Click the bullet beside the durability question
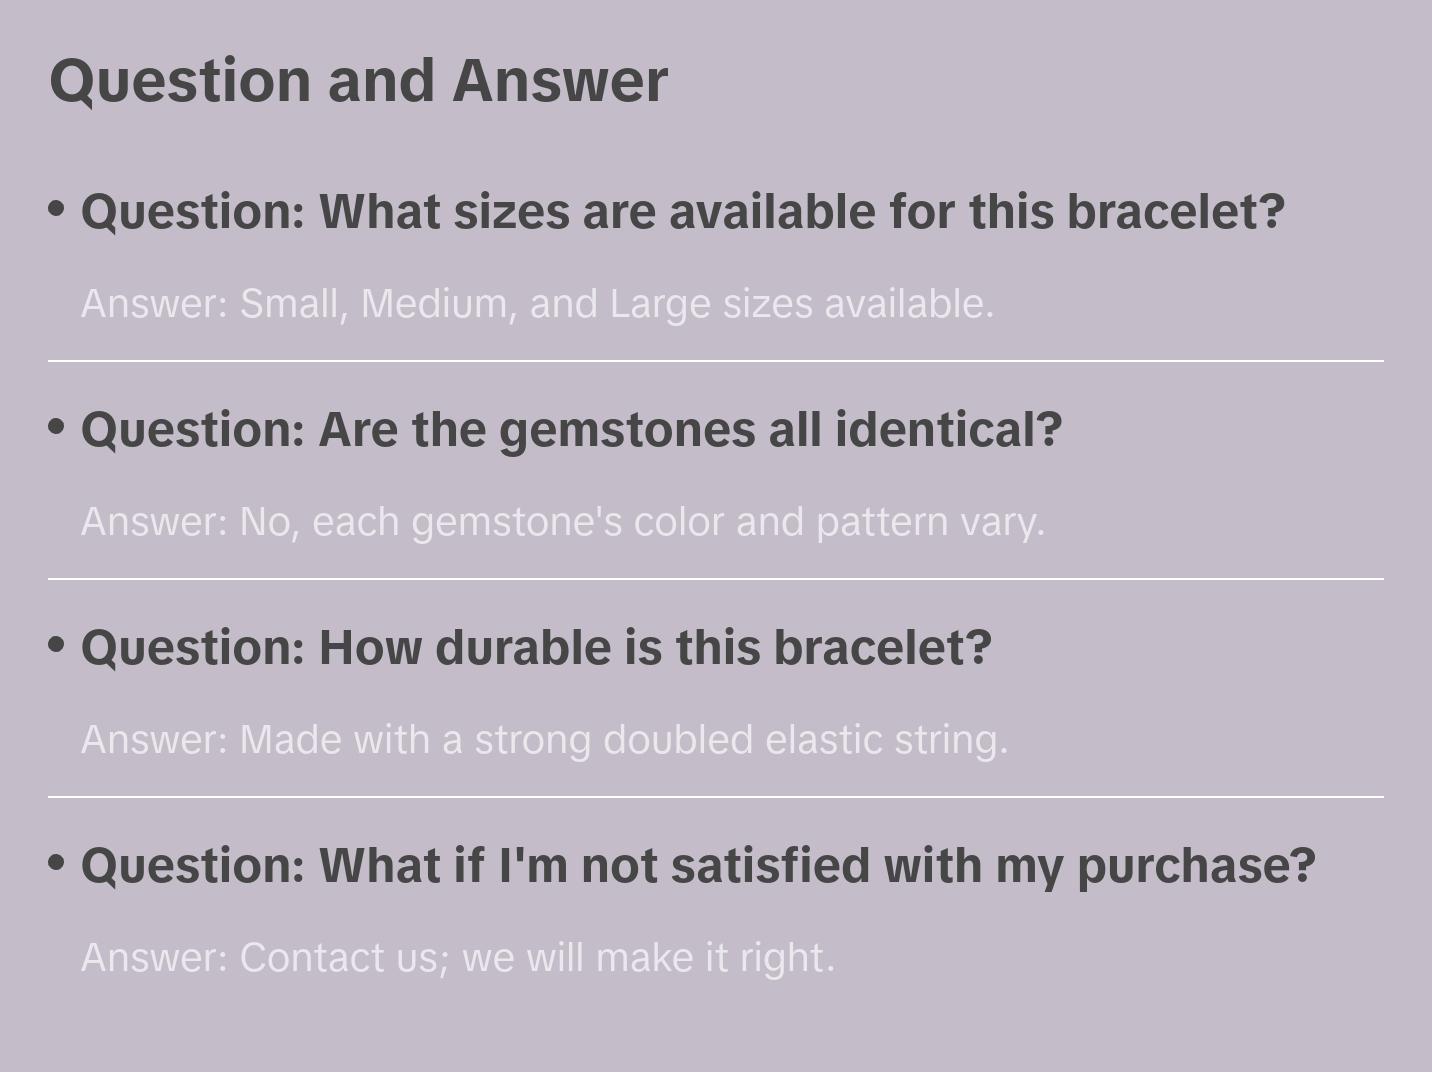This screenshot has width=1432, height=1072. [57, 645]
